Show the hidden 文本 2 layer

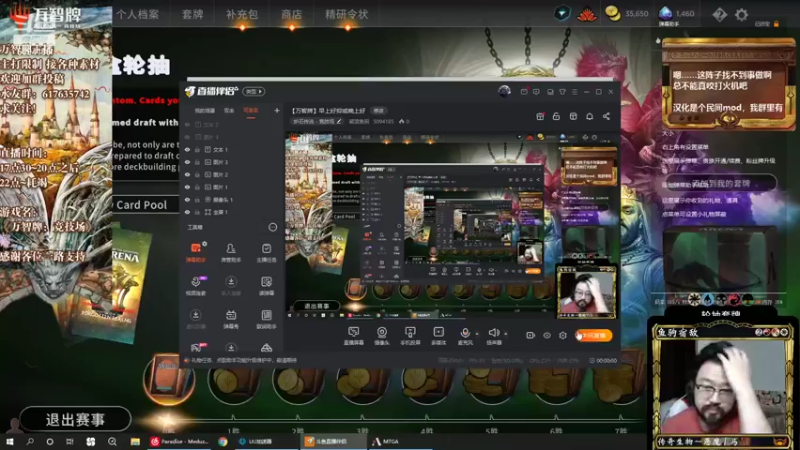187,125
